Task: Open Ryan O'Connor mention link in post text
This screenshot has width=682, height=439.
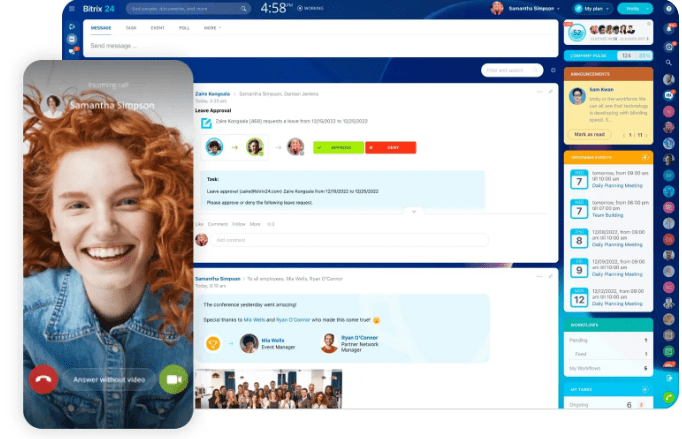Action: tap(293, 320)
